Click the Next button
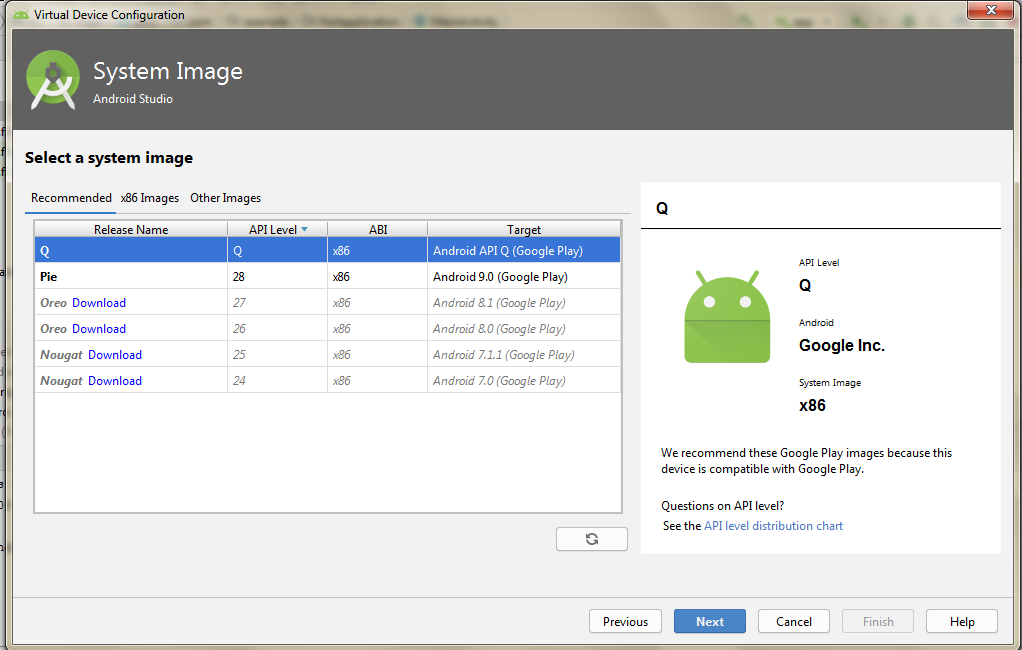The width and height of the screenshot is (1022, 650). pos(710,621)
